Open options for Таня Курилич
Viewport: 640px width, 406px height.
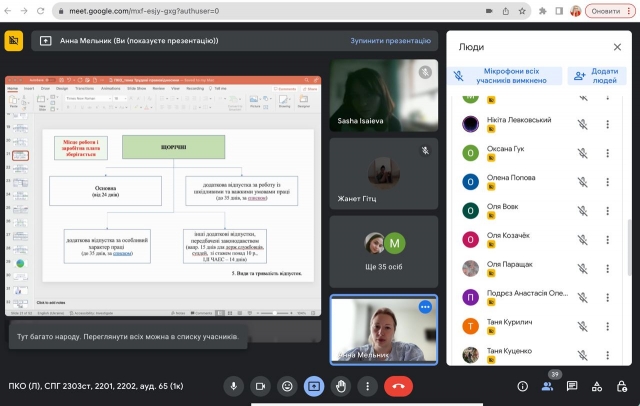(x=607, y=326)
